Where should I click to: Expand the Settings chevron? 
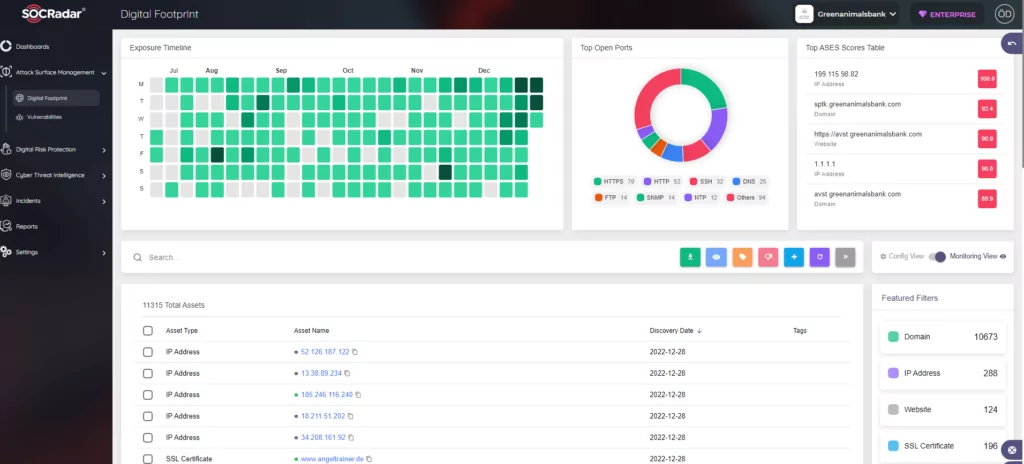[x=104, y=252]
